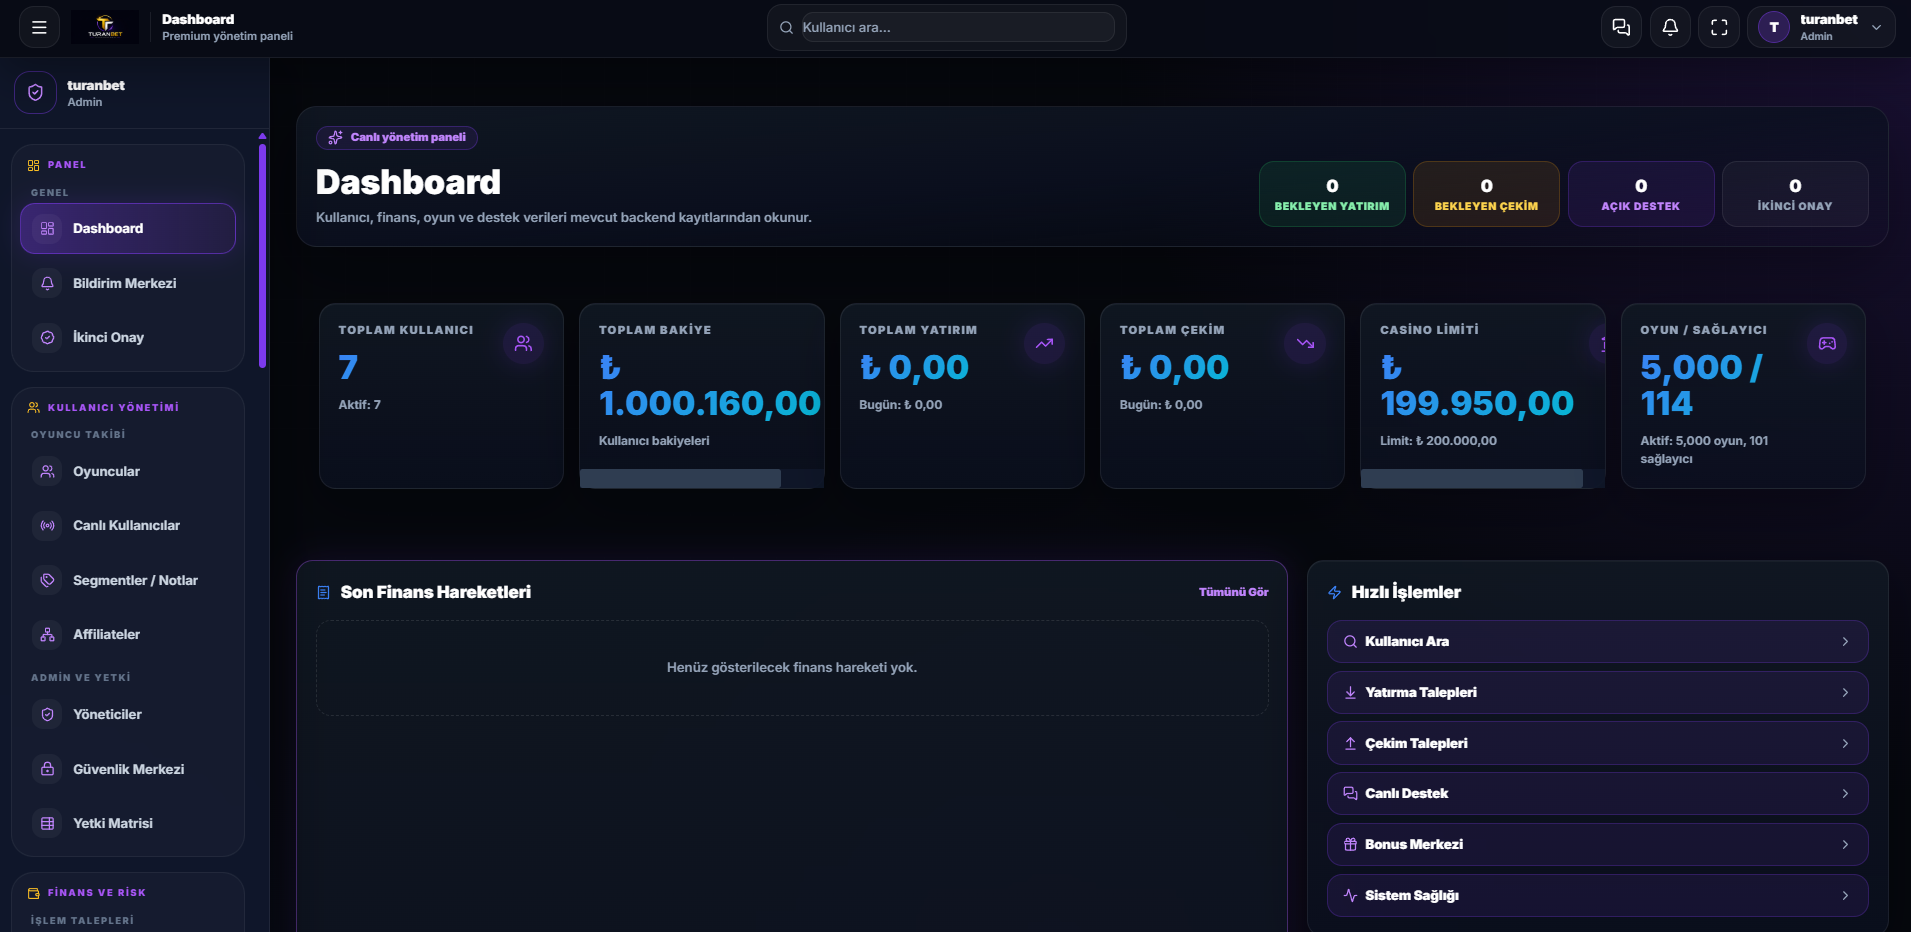1911x932 pixels.
Task: Click the Canlı Destek chat icon
Action: (x=1350, y=793)
